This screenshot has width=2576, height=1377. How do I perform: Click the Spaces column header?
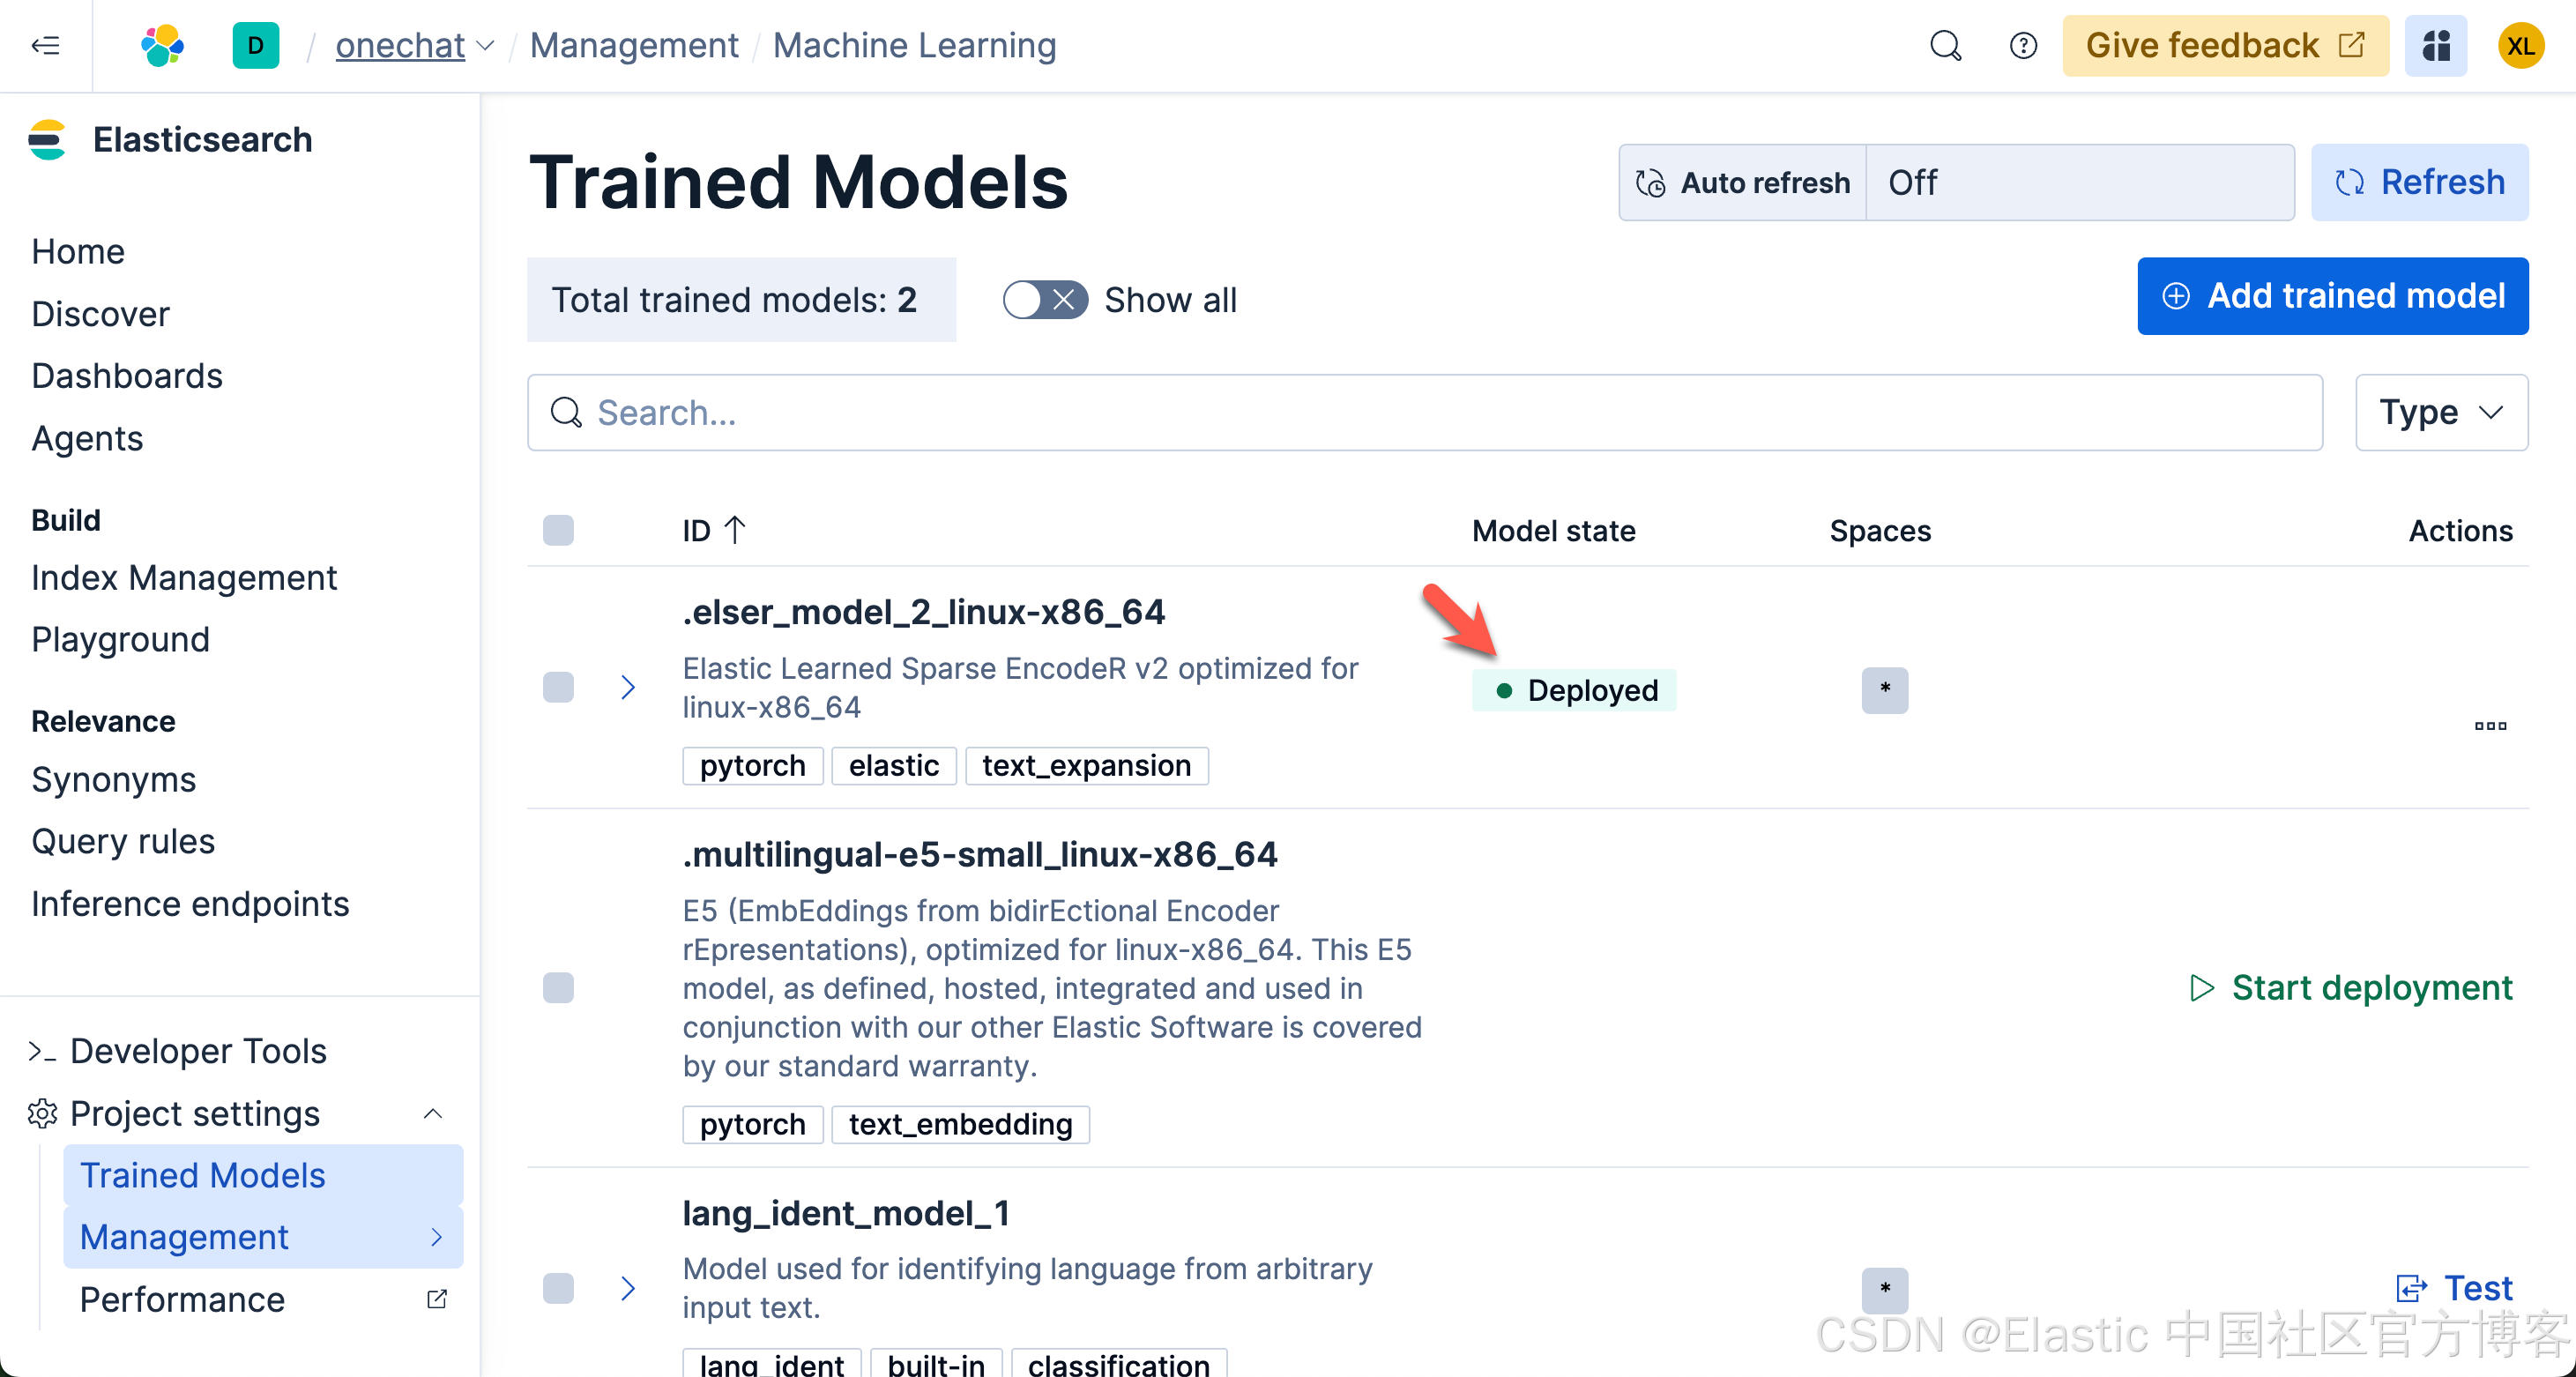[x=1880, y=530]
